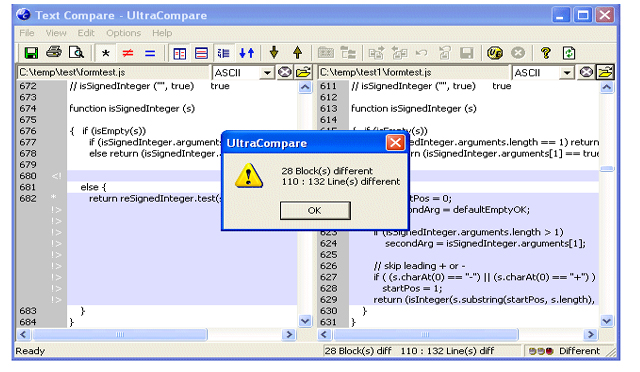This screenshot has width=640, height=372.
Task: Jump to previous difference with up arrow
Action: (x=298, y=53)
